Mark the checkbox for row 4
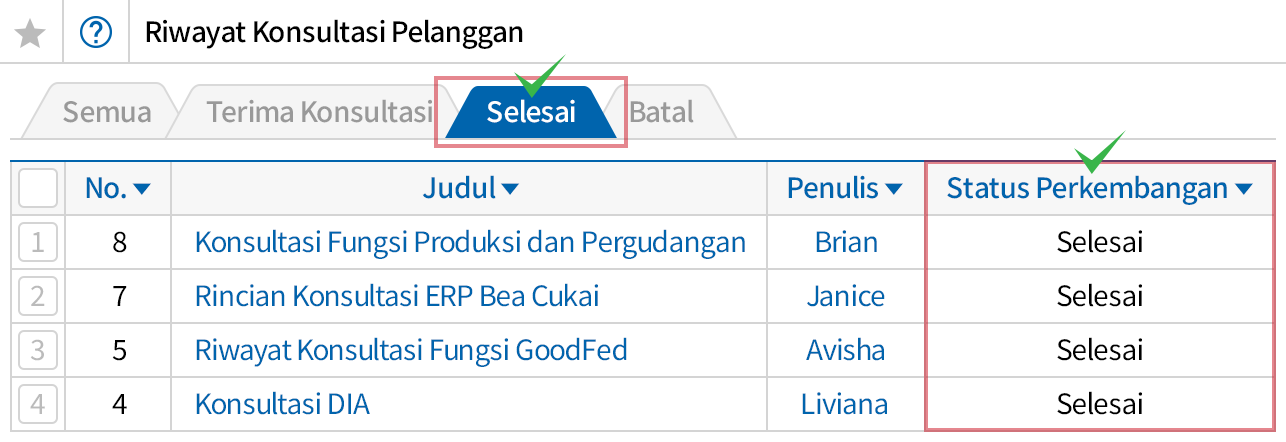Image resolution: width=1286 pixels, height=442 pixels. click(38, 405)
